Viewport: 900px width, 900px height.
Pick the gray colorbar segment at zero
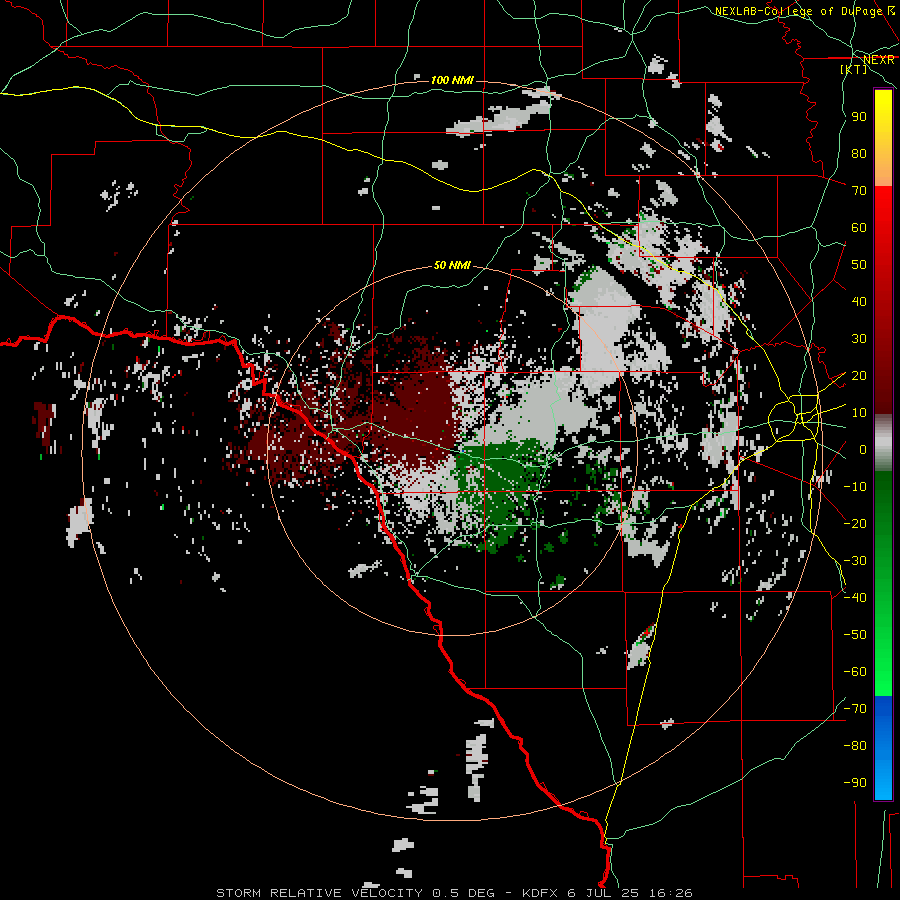[x=883, y=443]
